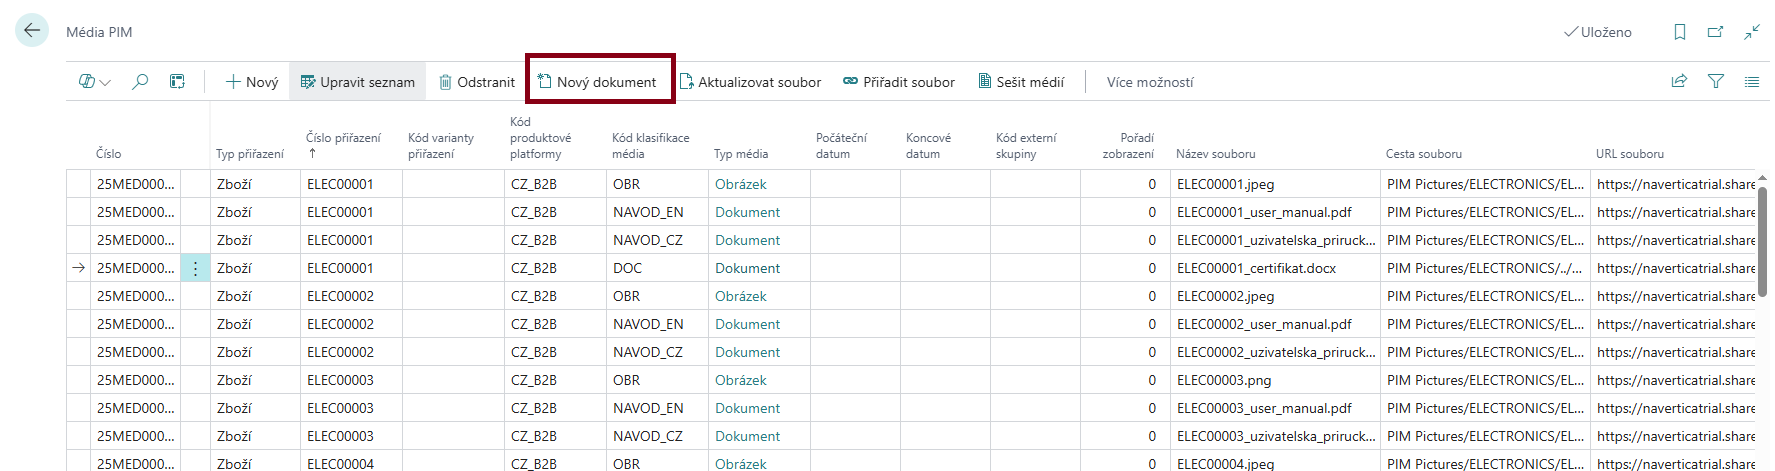Toggle the list view layout icon
This screenshot has height=471, width=1775.
(x=1752, y=82)
